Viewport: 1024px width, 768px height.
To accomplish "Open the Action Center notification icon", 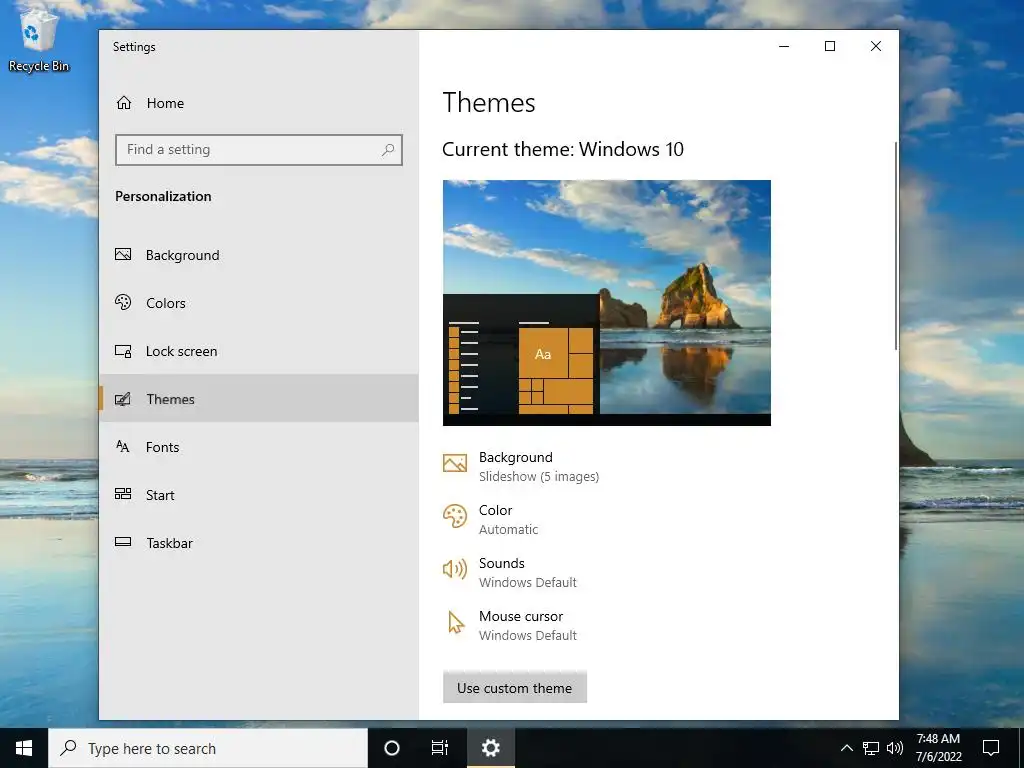I will tap(991, 748).
